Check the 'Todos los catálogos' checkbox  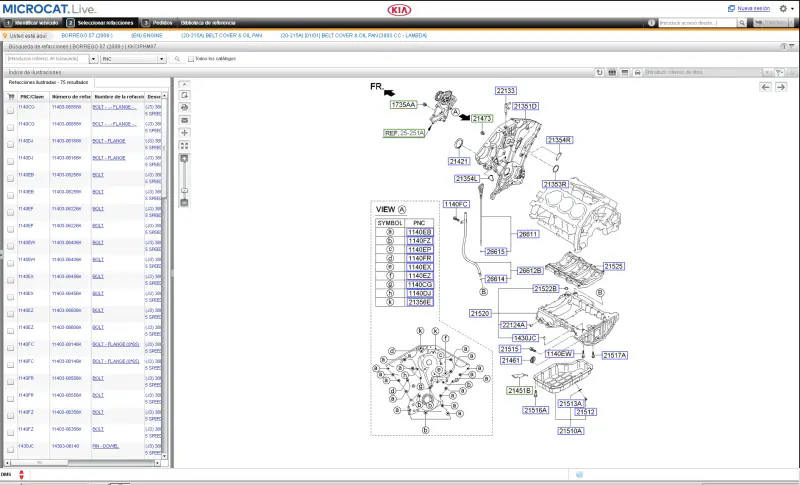(191, 59)
